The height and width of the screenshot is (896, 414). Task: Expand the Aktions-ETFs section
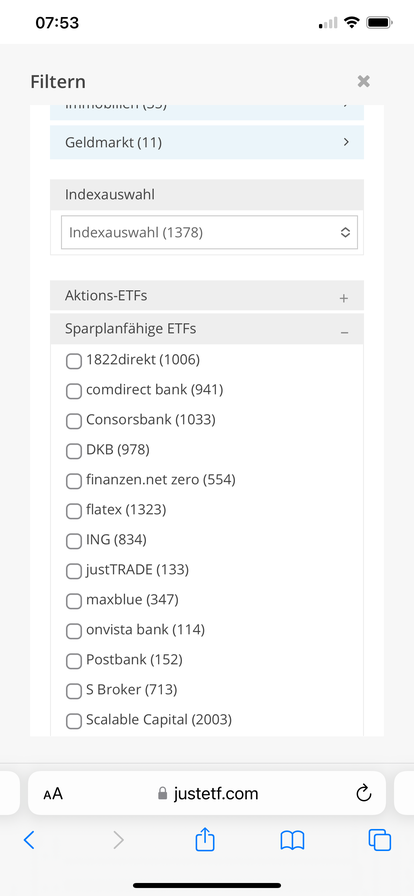pos(207,295)
